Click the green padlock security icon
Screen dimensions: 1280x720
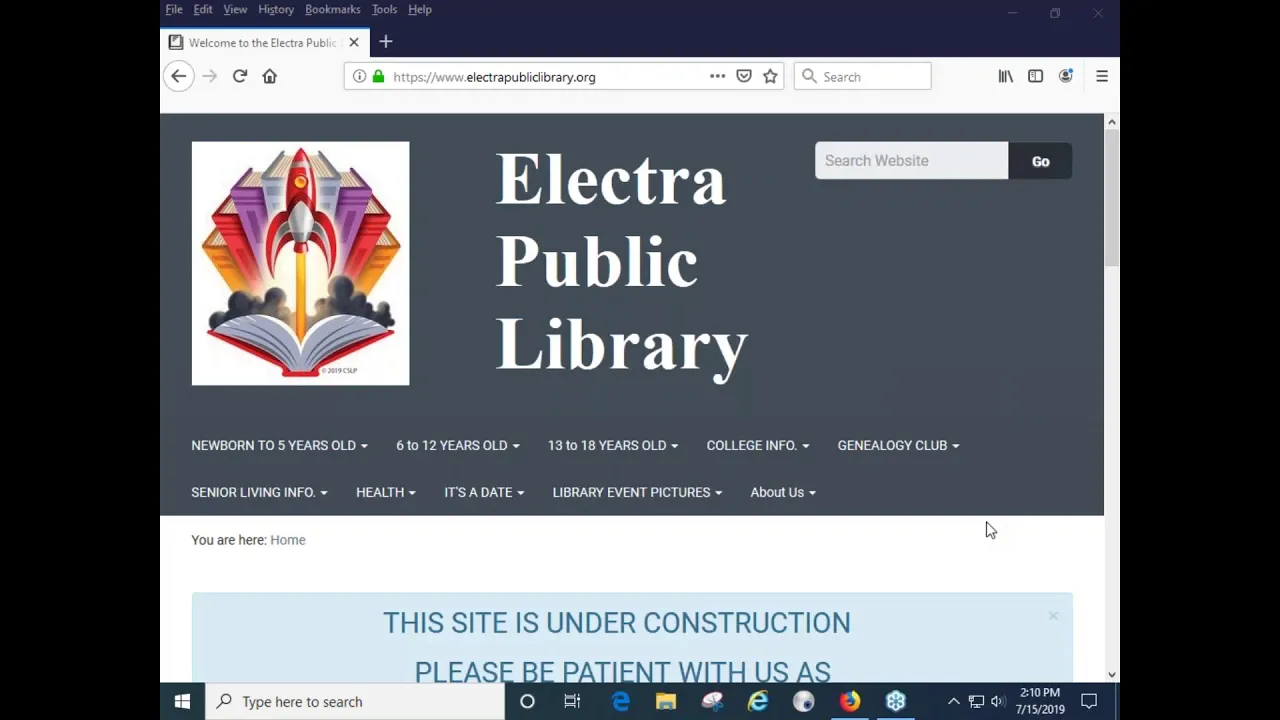click(378, 76)
